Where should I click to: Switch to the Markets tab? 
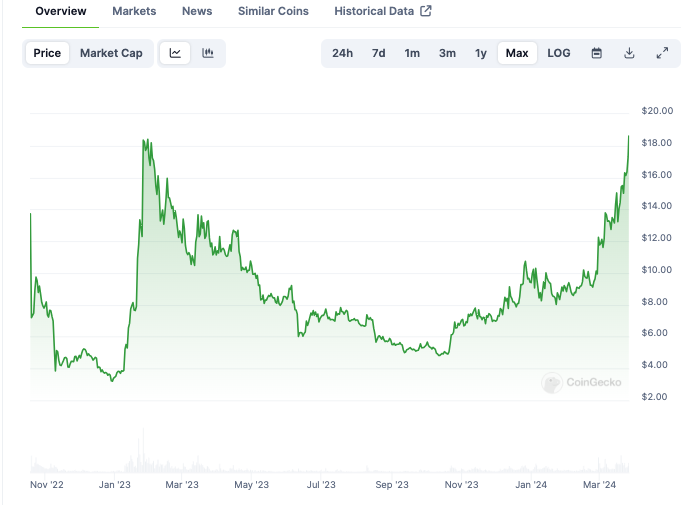pos(134,11)
